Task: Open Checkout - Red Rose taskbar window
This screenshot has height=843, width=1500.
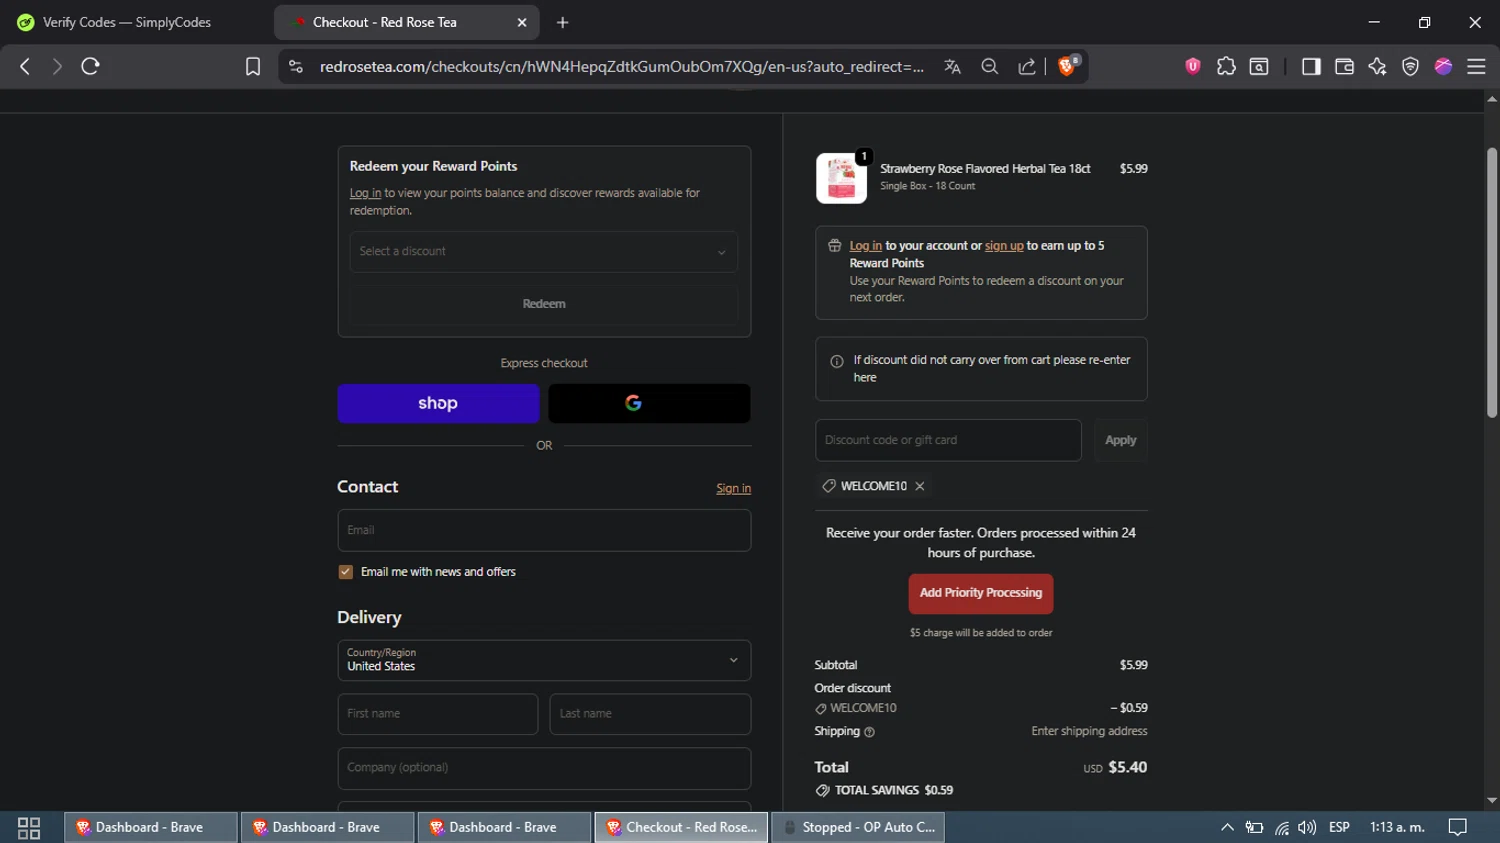Action: tap(682, 827)
